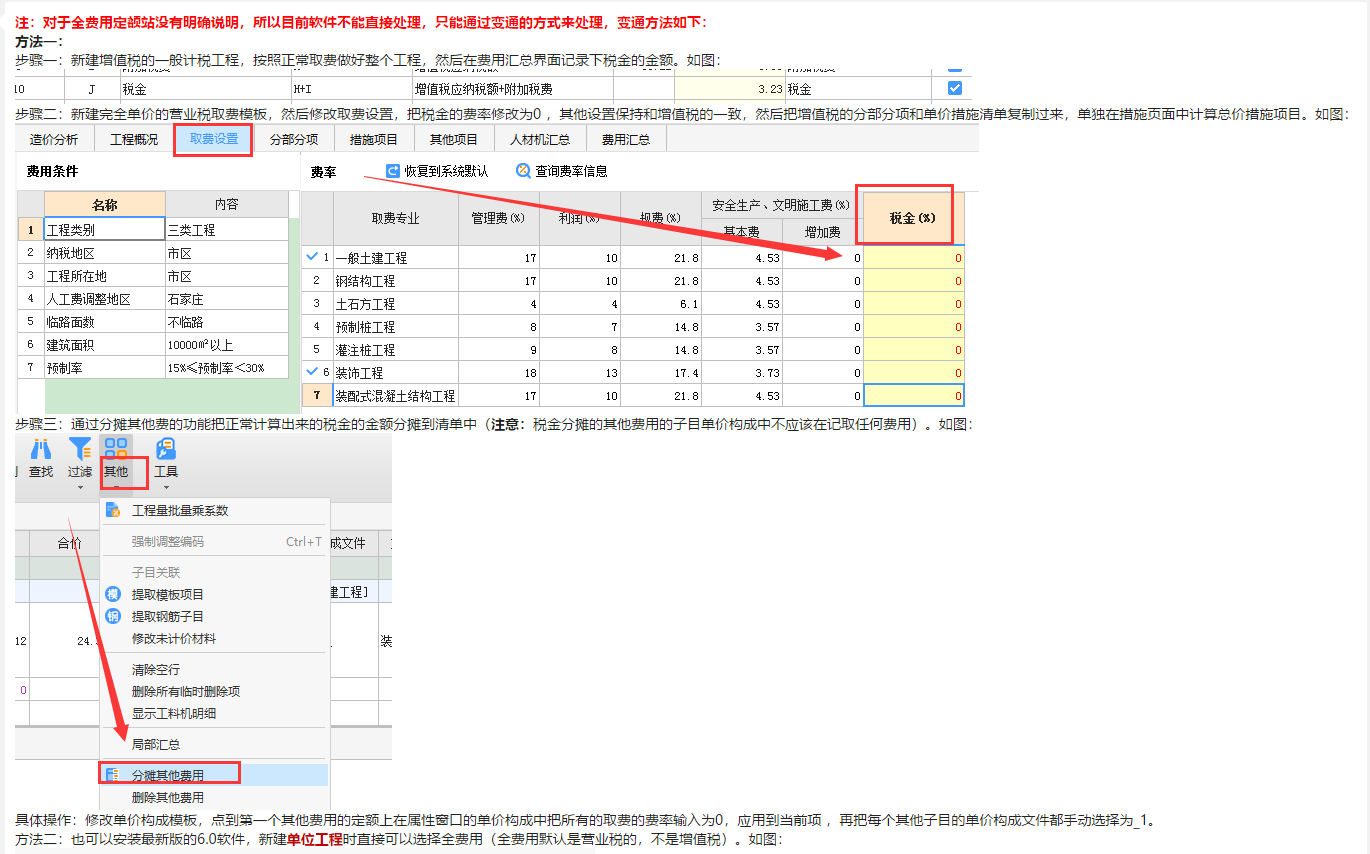
Task: Click the 合价 column header
Action: [x=69, y=543]
